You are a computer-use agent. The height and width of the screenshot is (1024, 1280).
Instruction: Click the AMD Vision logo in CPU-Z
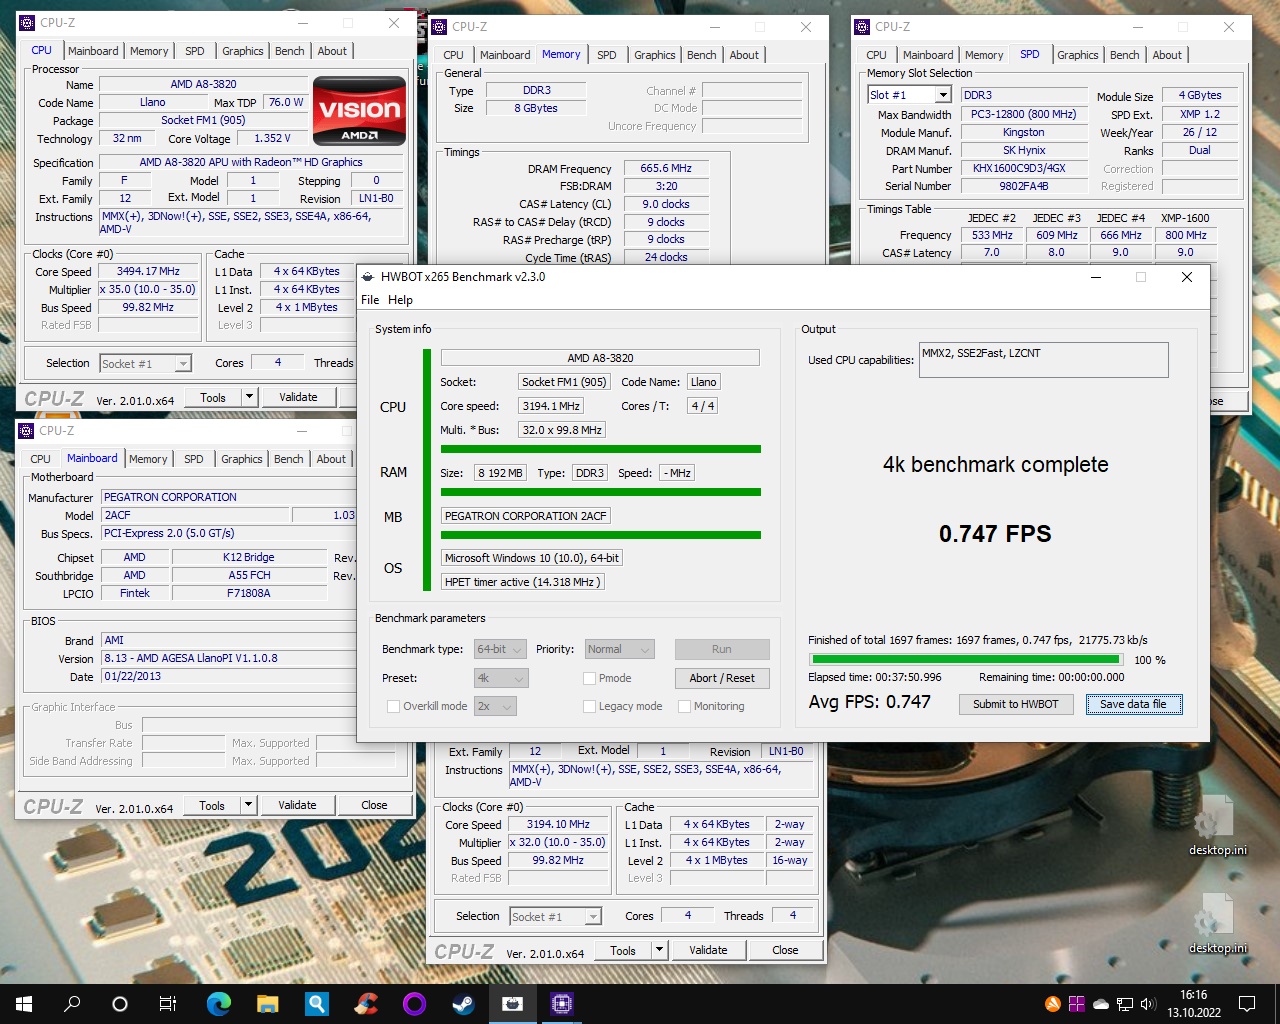(x=360, y=111)
